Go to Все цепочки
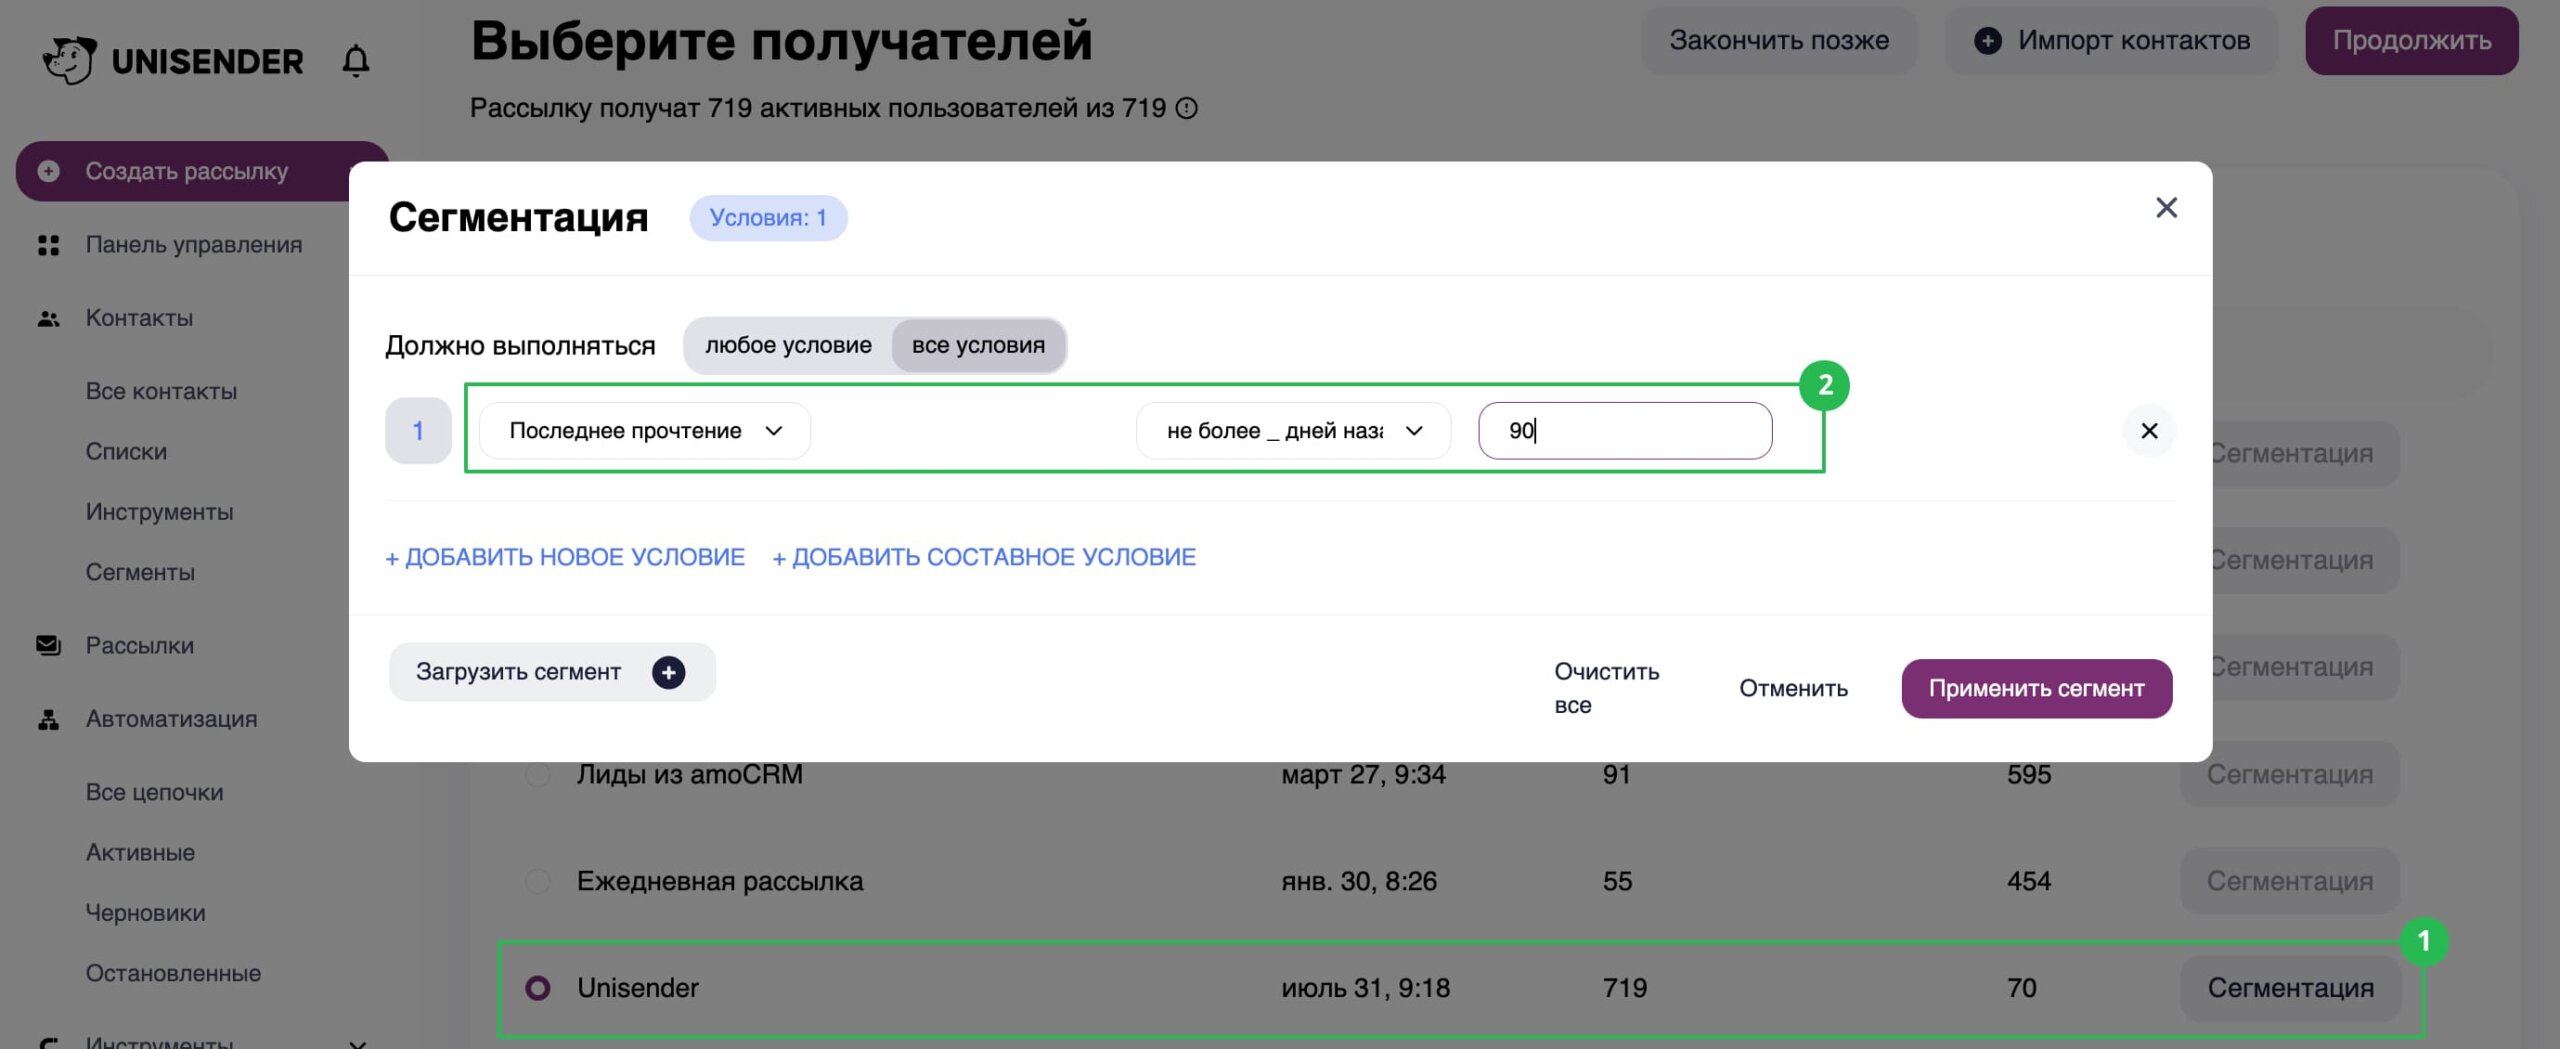Viewport: 2560px width, 1049px height. (x=154, y=792)
